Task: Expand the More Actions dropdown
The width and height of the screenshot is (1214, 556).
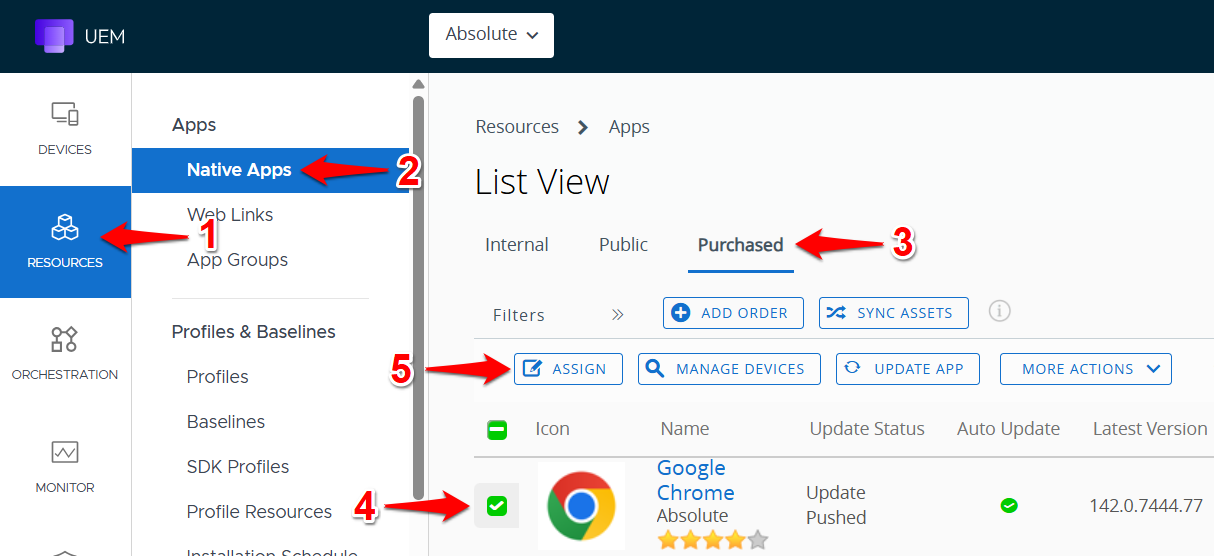Action: [x=1086, y=369]
